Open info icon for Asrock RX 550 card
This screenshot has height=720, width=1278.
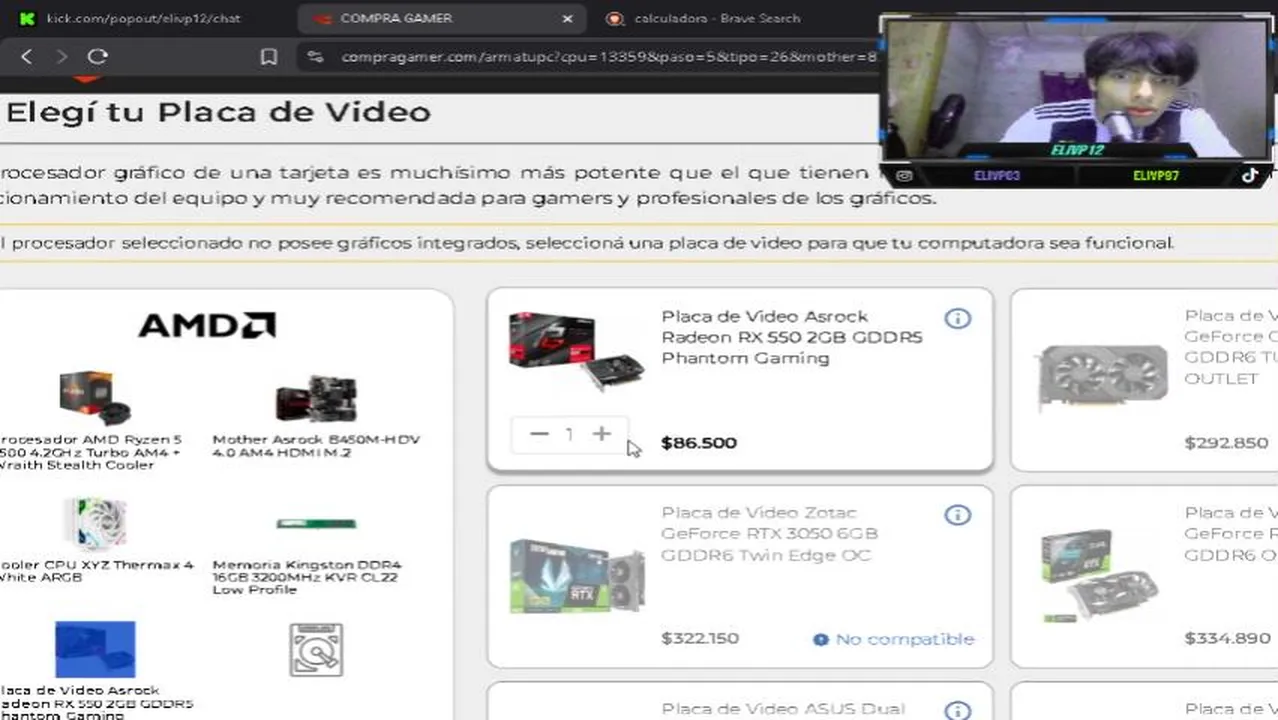tap(957, 318)
